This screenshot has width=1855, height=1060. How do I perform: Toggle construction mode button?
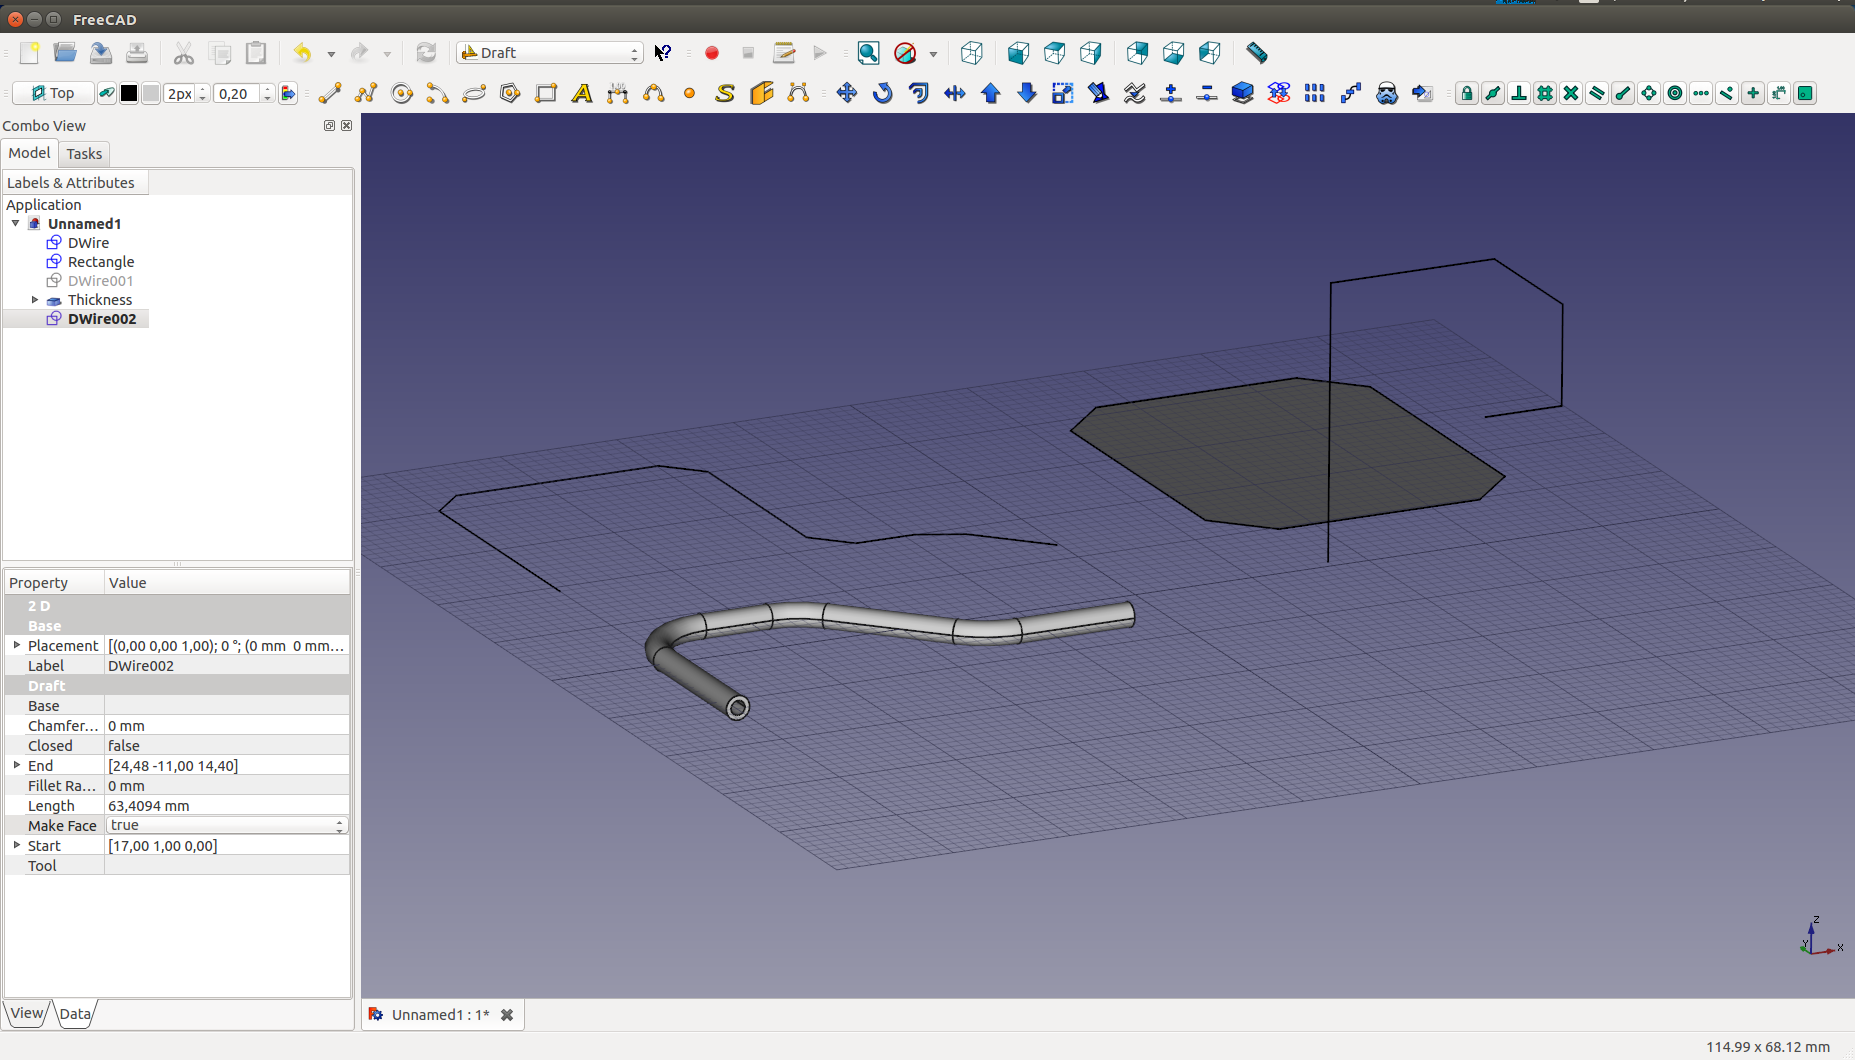pyautogui.click(x=106, y=93)
